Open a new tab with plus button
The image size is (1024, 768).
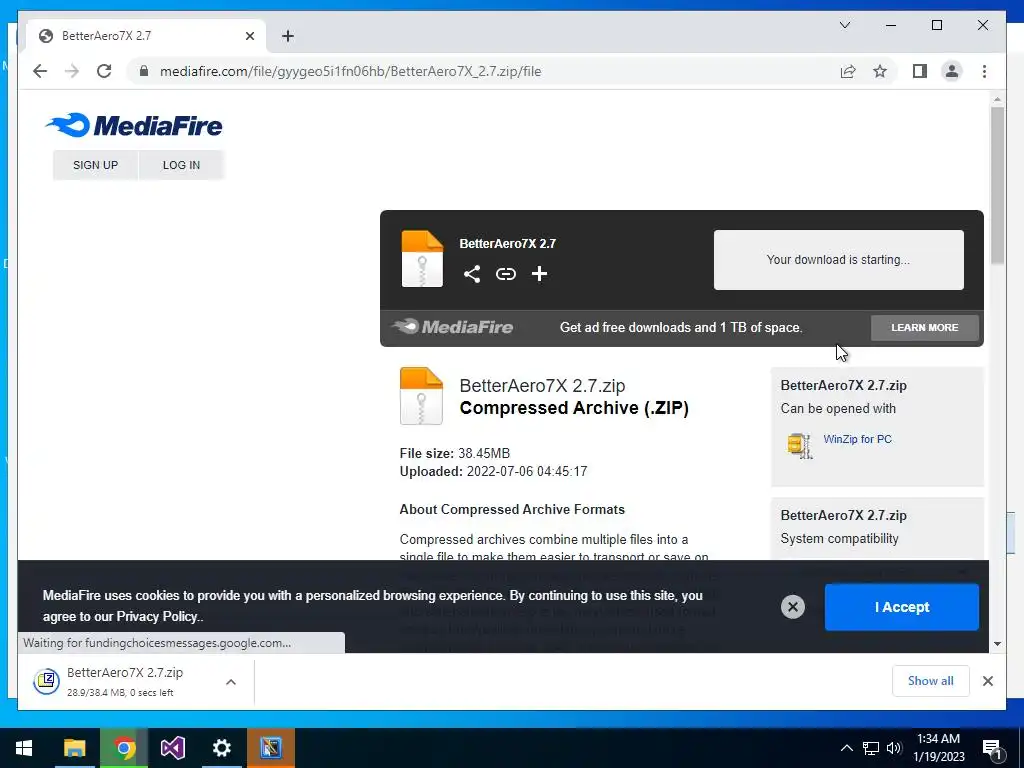point(288,36)
